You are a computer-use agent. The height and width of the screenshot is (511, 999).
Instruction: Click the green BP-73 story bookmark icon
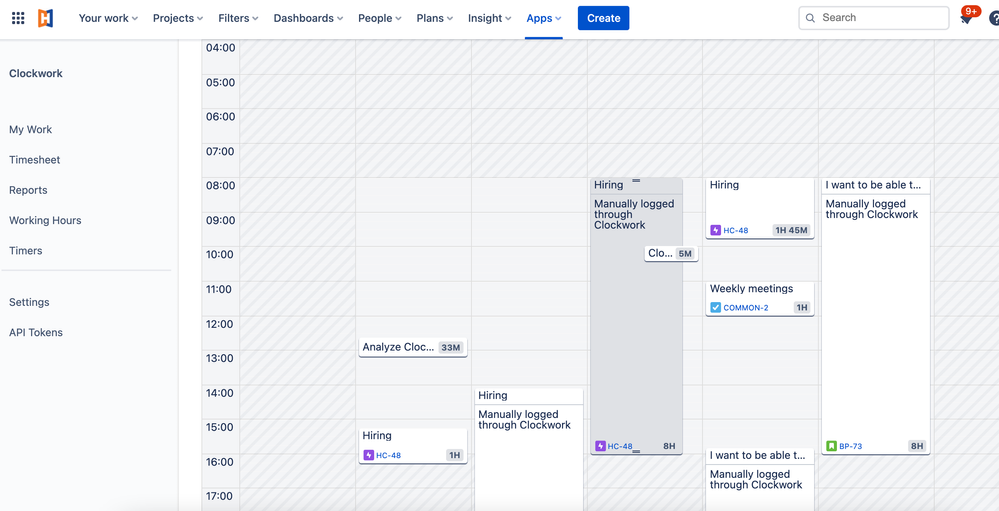(x=831, y=446)
